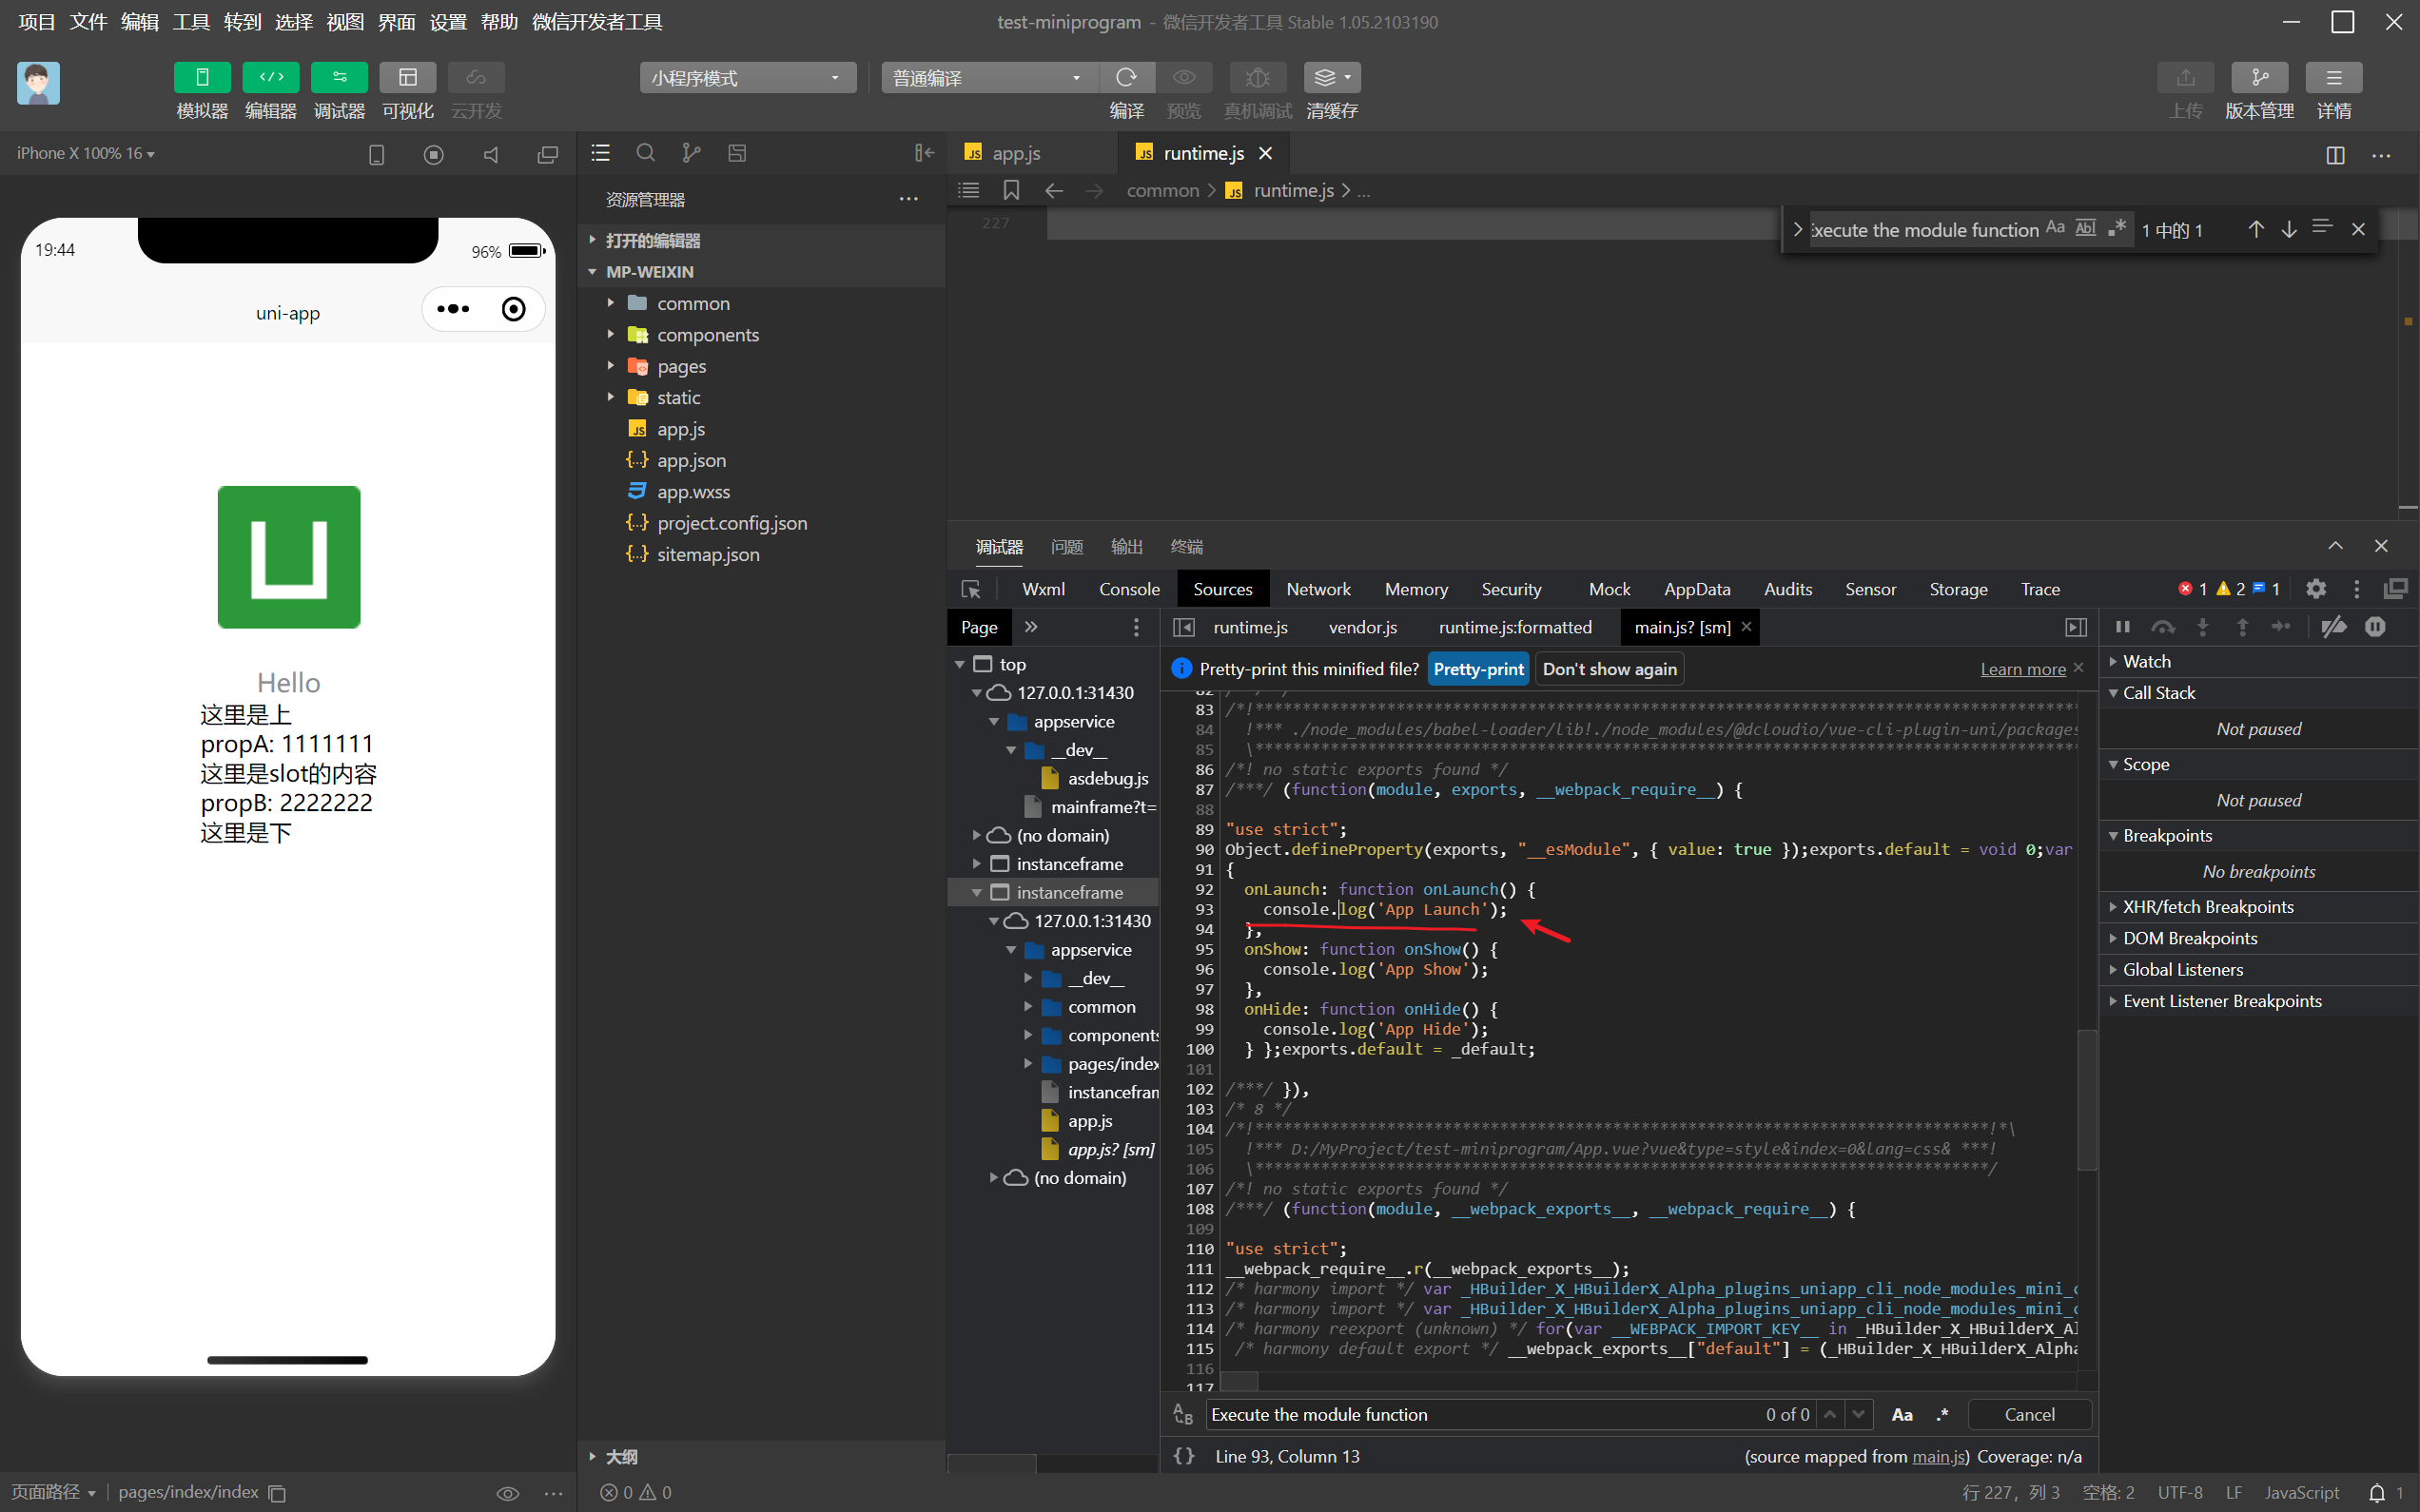This screenshot has height=1512, width=2420.
Task: Open the 工具 menu
Action: pos(190,22)
